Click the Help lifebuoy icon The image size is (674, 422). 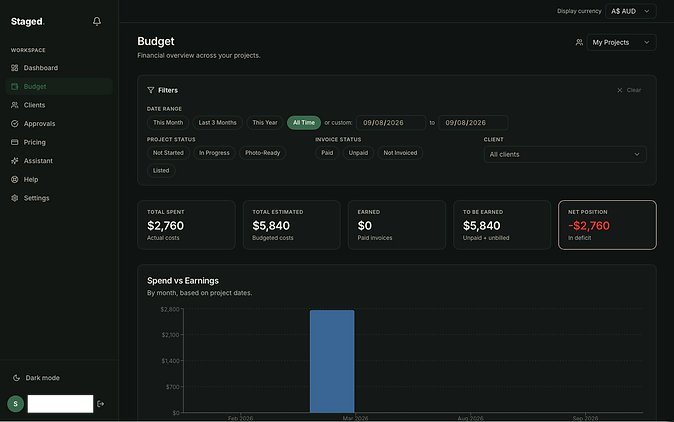click(x=15, y=179)
